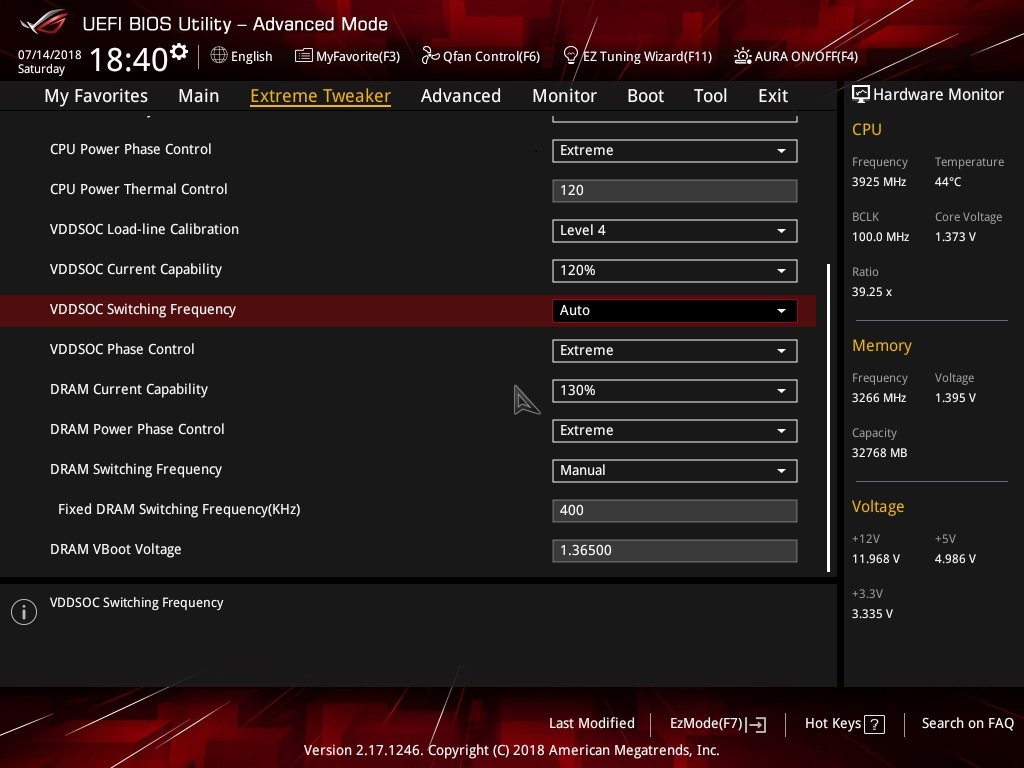Select DRAM VBoot Voltage label
The image size is (1024, 768).
coord(116,550)
